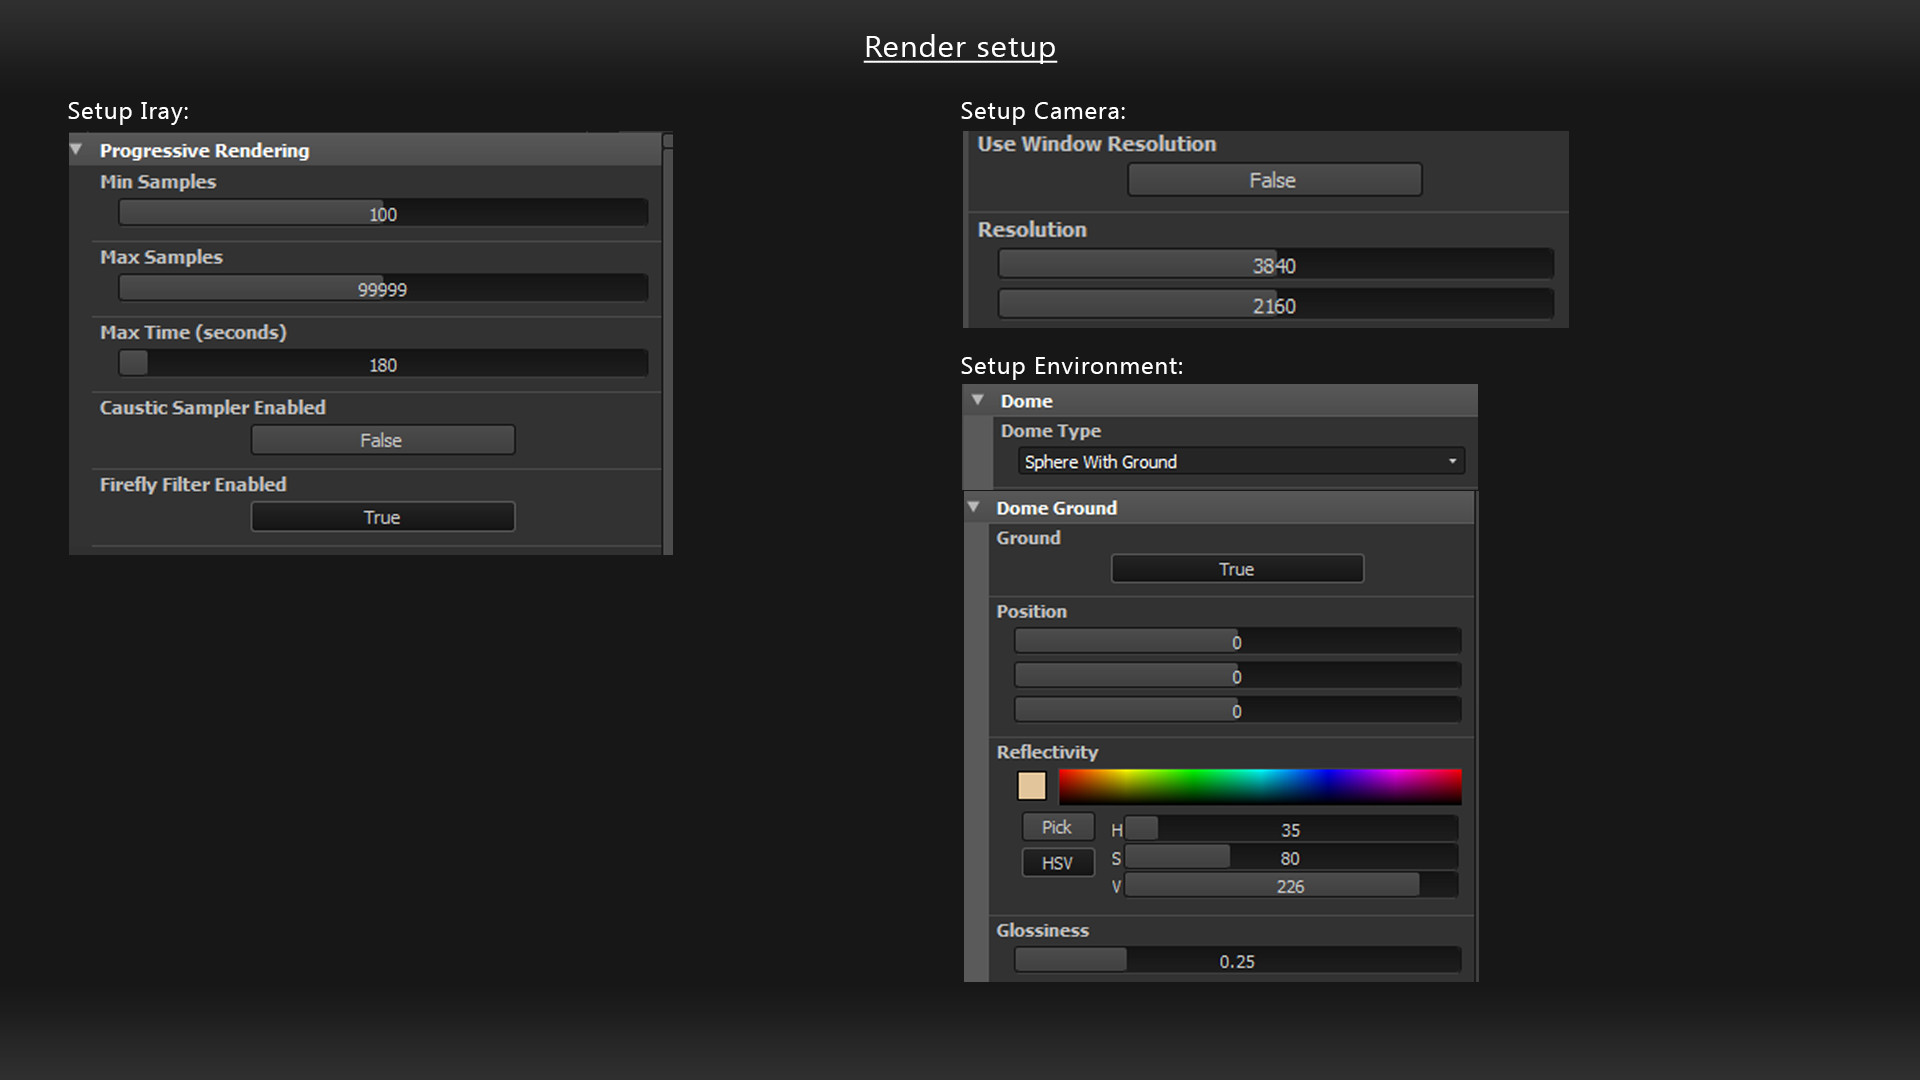Click the Reflectivity label

pos(1047,752)
